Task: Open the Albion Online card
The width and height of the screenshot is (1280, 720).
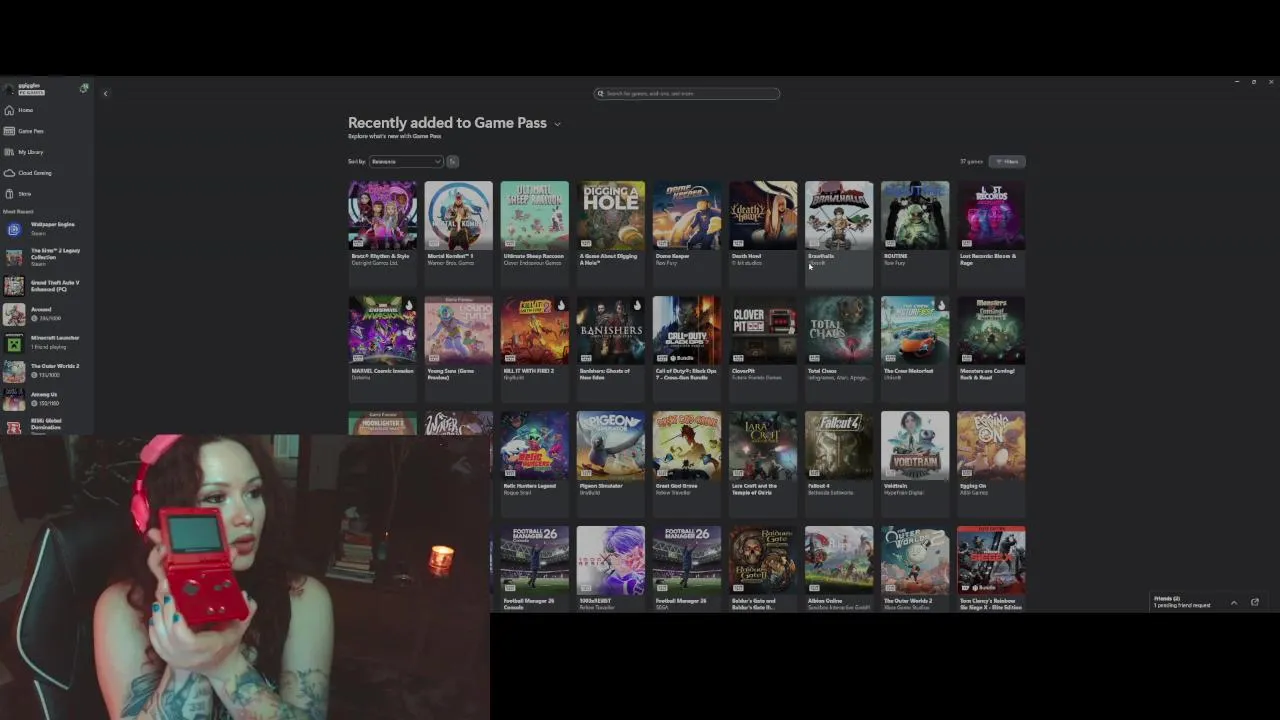Action: click(838, 568)
